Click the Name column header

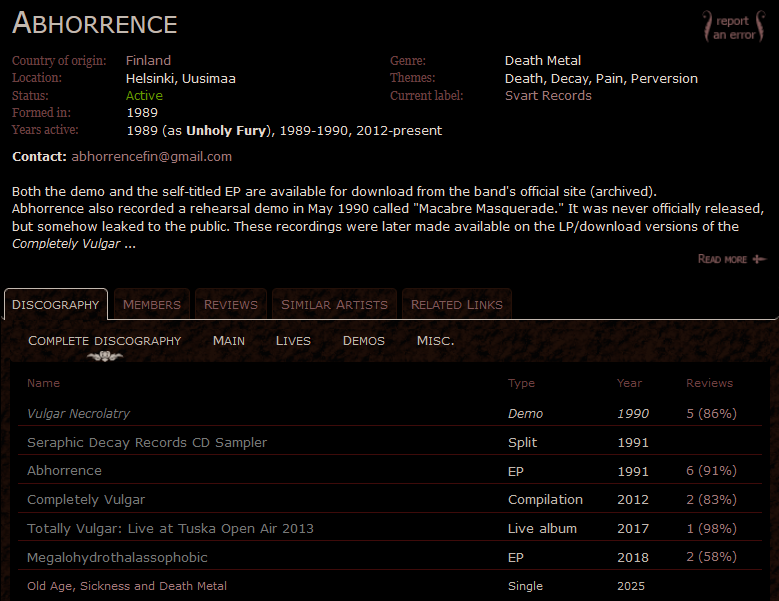click(43, 383)
